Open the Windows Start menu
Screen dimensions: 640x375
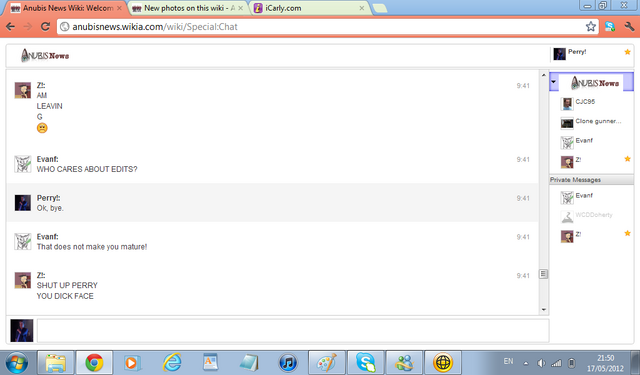16,362
